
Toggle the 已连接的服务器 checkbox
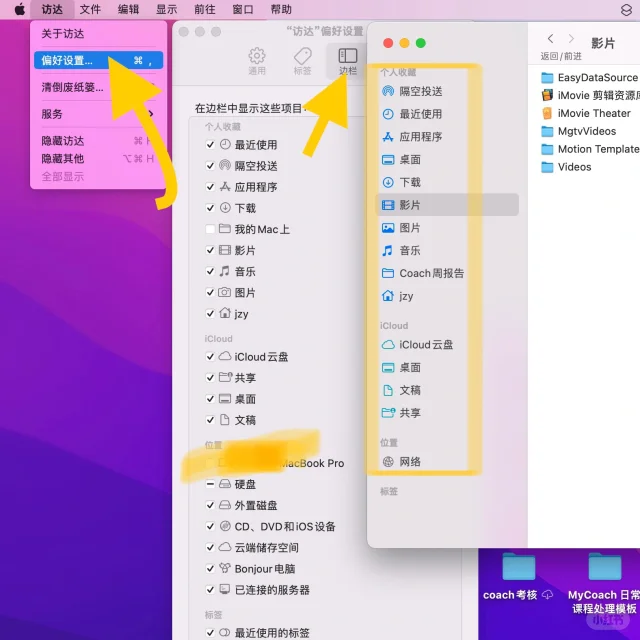click(210, 590)
